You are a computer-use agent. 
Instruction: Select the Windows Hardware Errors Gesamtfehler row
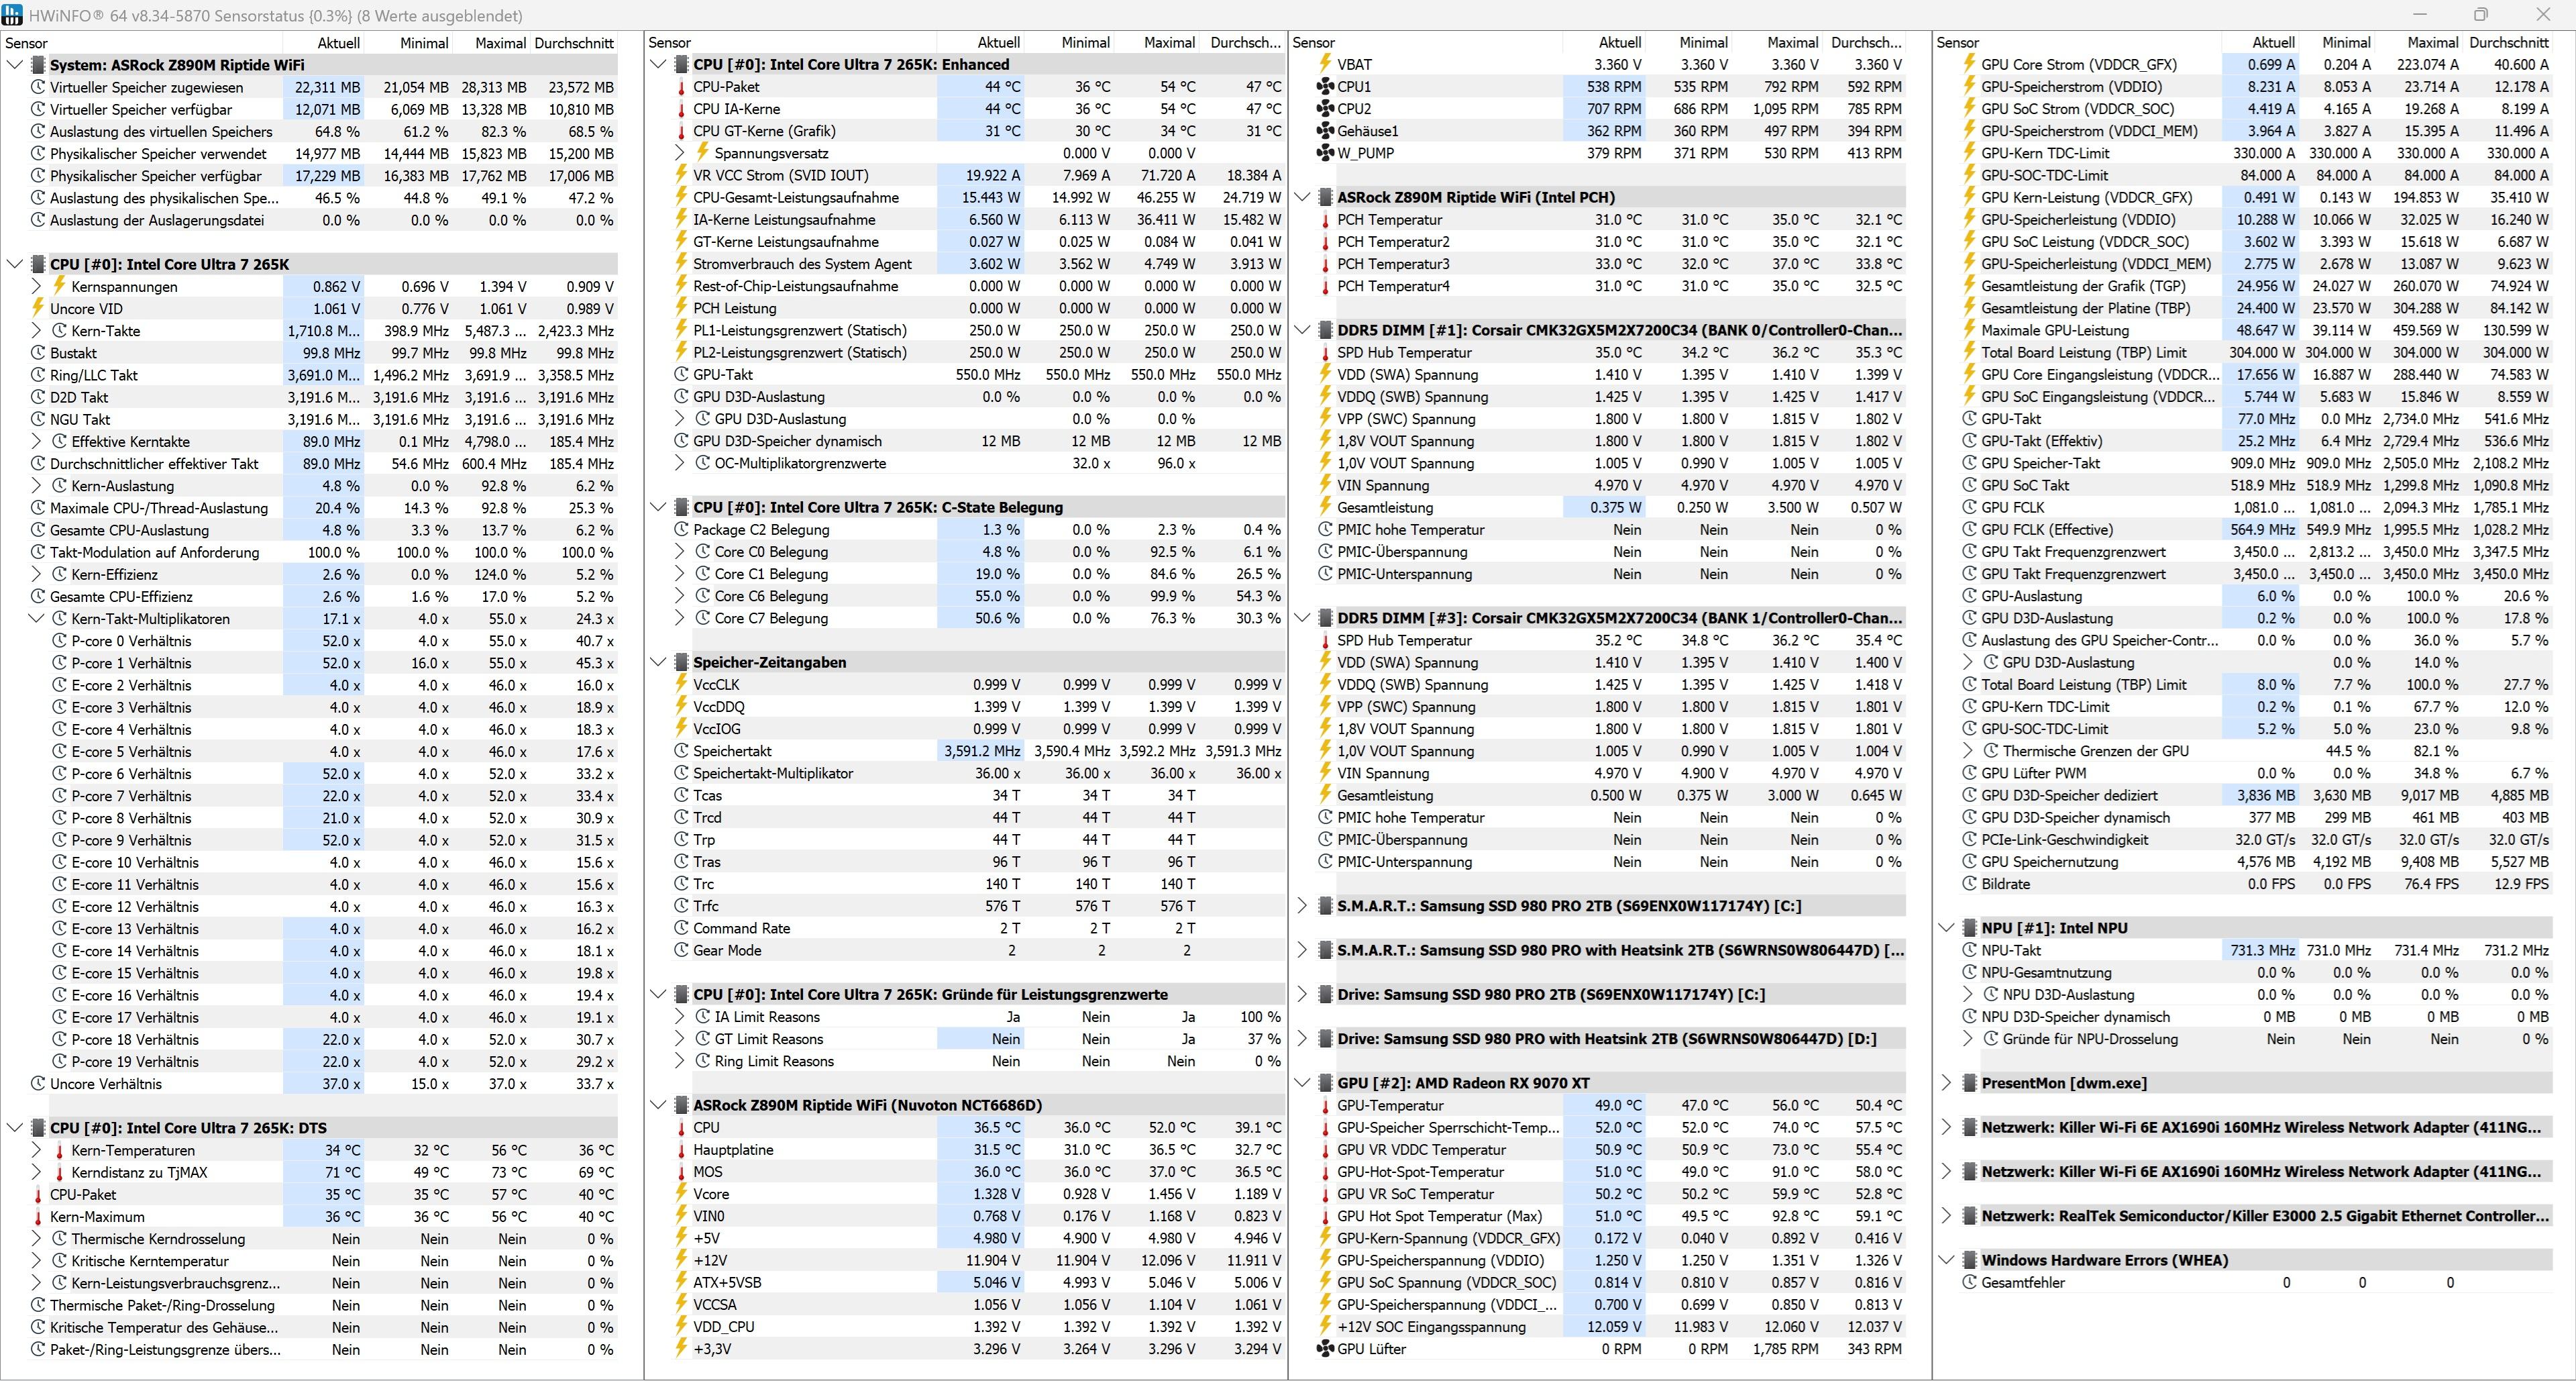[2023, 1283]
